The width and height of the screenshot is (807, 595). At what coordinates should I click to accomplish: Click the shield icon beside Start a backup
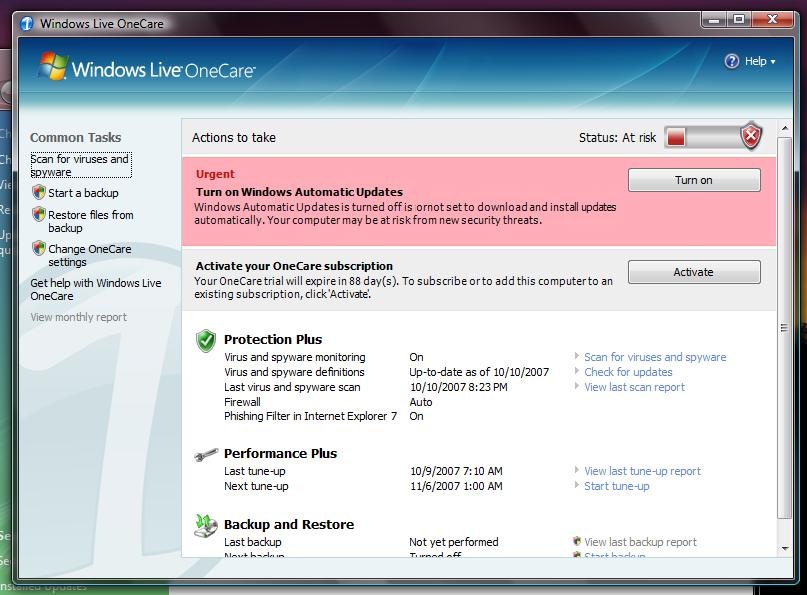39,192
